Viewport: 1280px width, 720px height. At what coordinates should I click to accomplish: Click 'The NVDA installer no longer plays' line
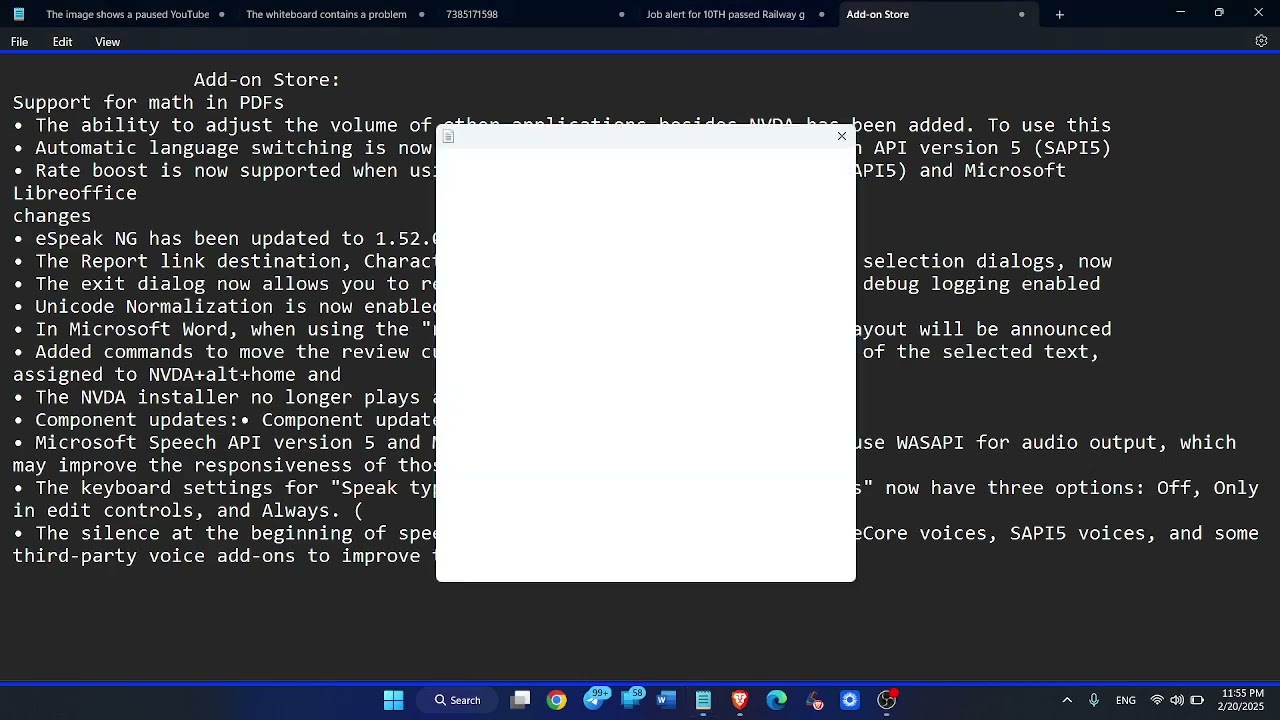[x=225, y=398]
